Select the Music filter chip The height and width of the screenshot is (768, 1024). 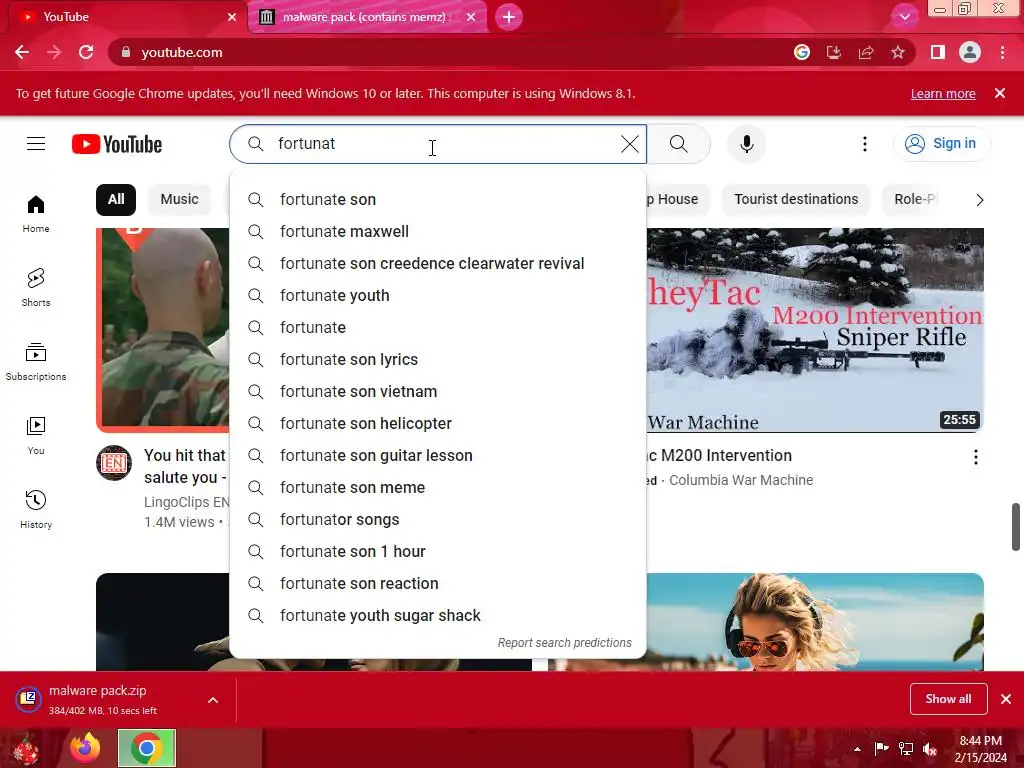(x=179, y=199)
